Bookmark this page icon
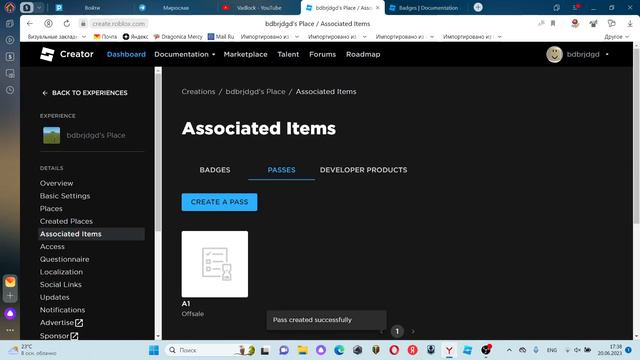This screenshot has height=360, width=640. pos(553,24)
